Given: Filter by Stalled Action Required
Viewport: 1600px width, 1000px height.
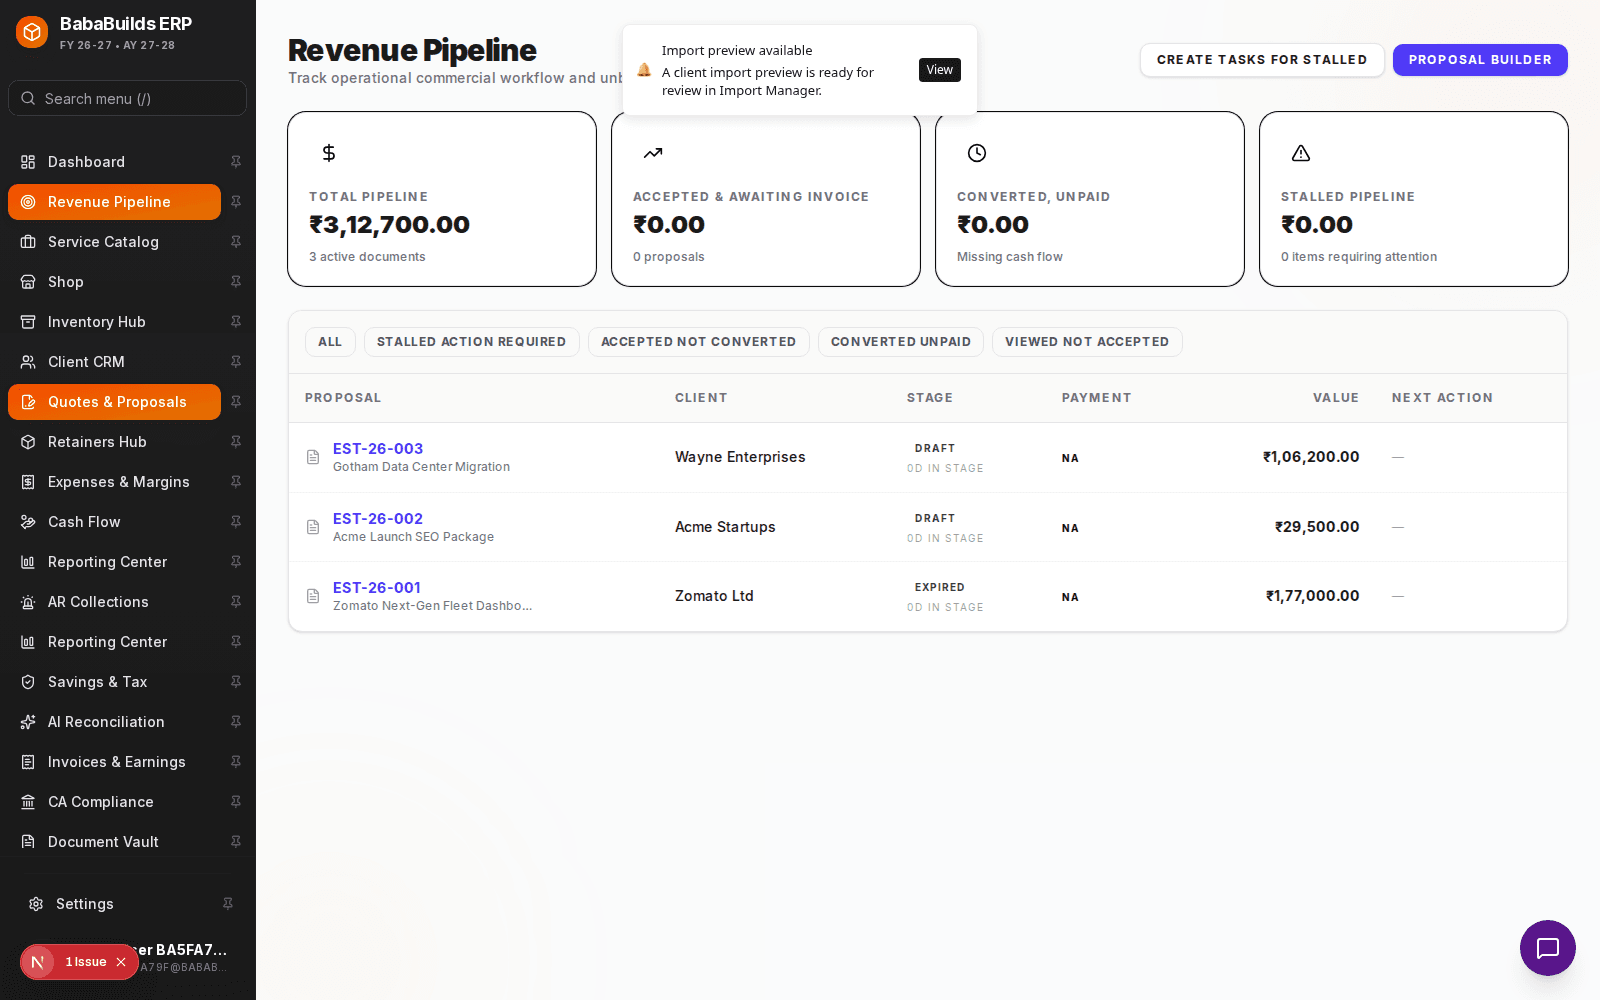Looking at the screenshot, I should tap(471, 342).
